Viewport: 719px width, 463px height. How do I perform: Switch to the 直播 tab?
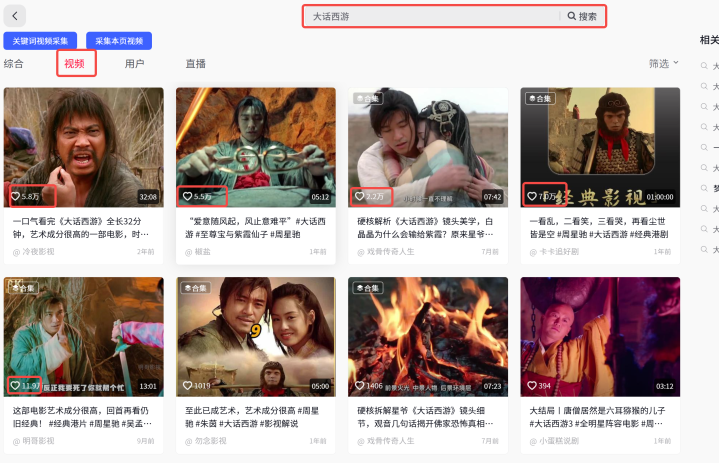(195, 64)
